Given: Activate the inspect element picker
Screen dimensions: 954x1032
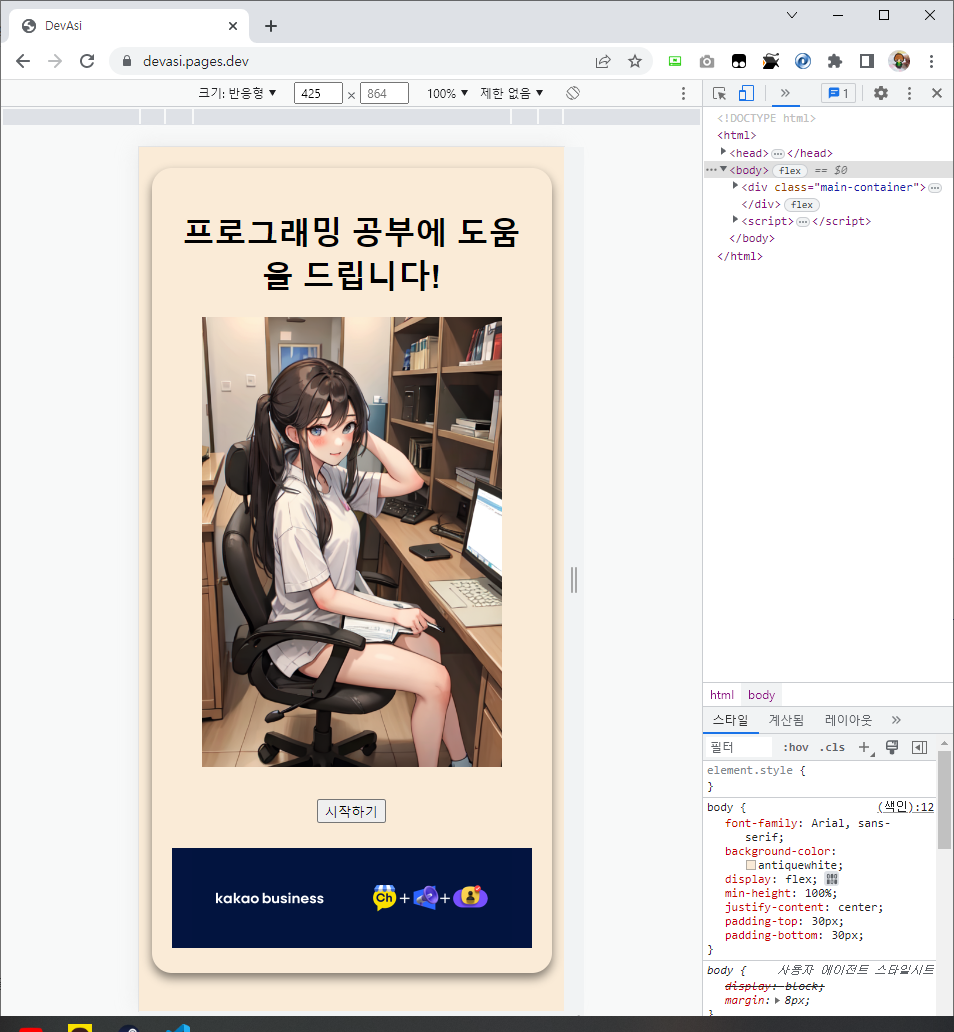Looking at the screenshot, I should coord(720,93).
